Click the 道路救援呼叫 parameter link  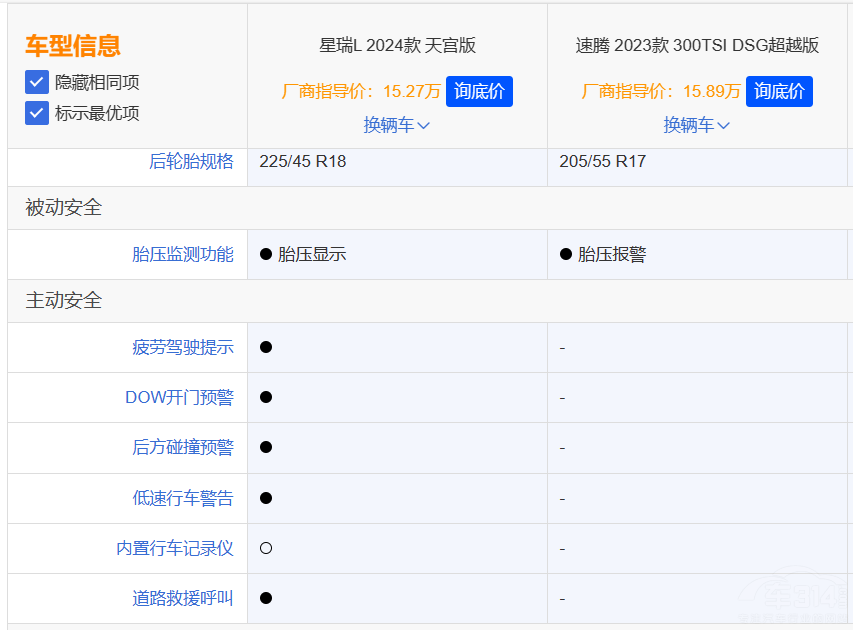[x=182, y=598]
